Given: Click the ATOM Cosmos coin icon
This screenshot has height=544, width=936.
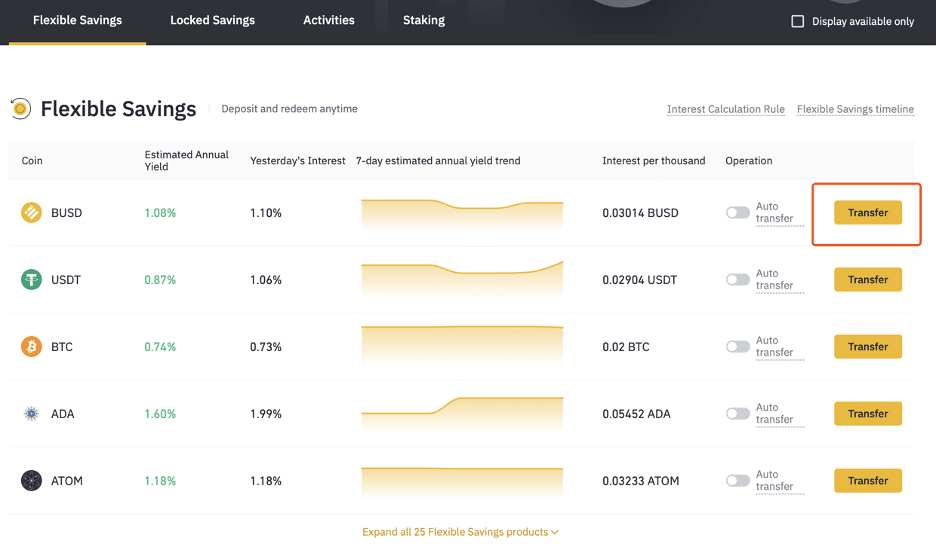Looking at the screenshot, I should click(32, 480).
